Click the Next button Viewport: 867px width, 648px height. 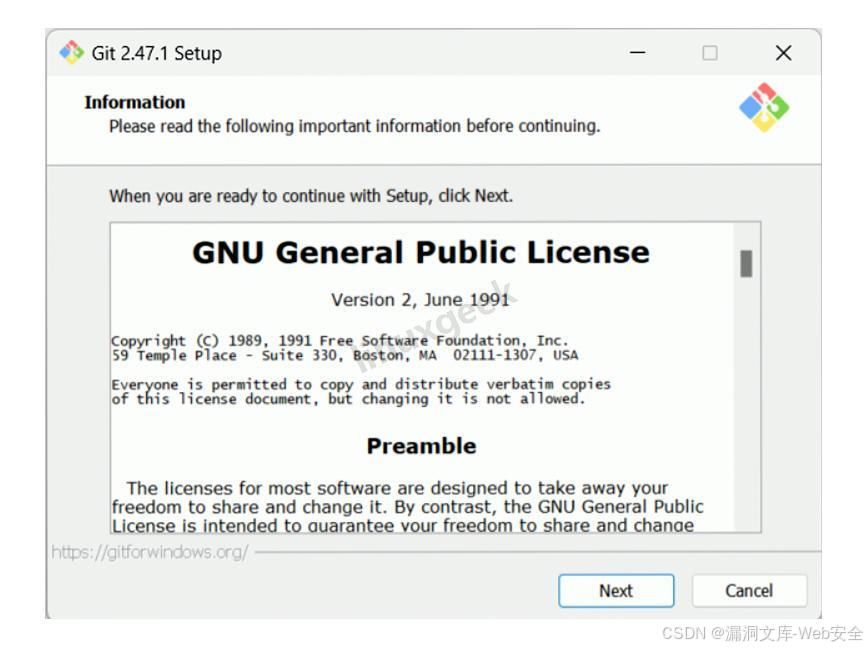tap(616, 590)
